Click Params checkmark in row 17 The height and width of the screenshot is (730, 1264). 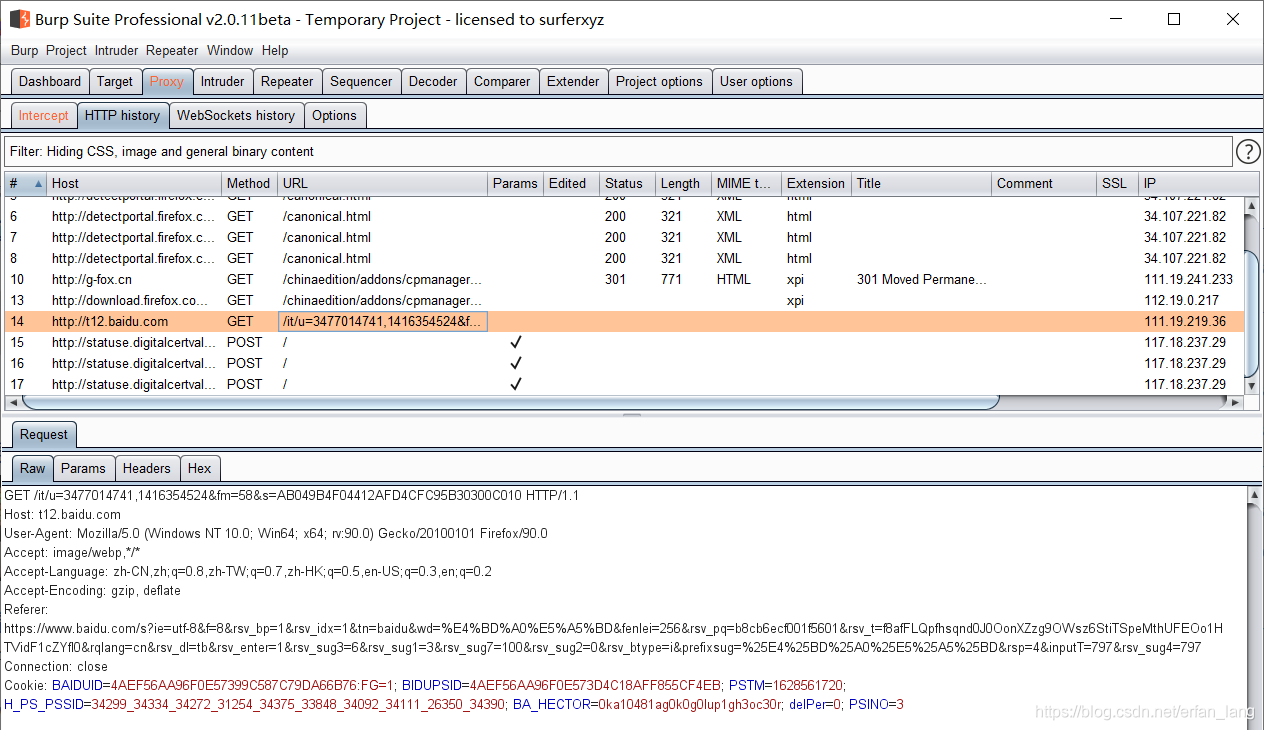pos(516,384)
